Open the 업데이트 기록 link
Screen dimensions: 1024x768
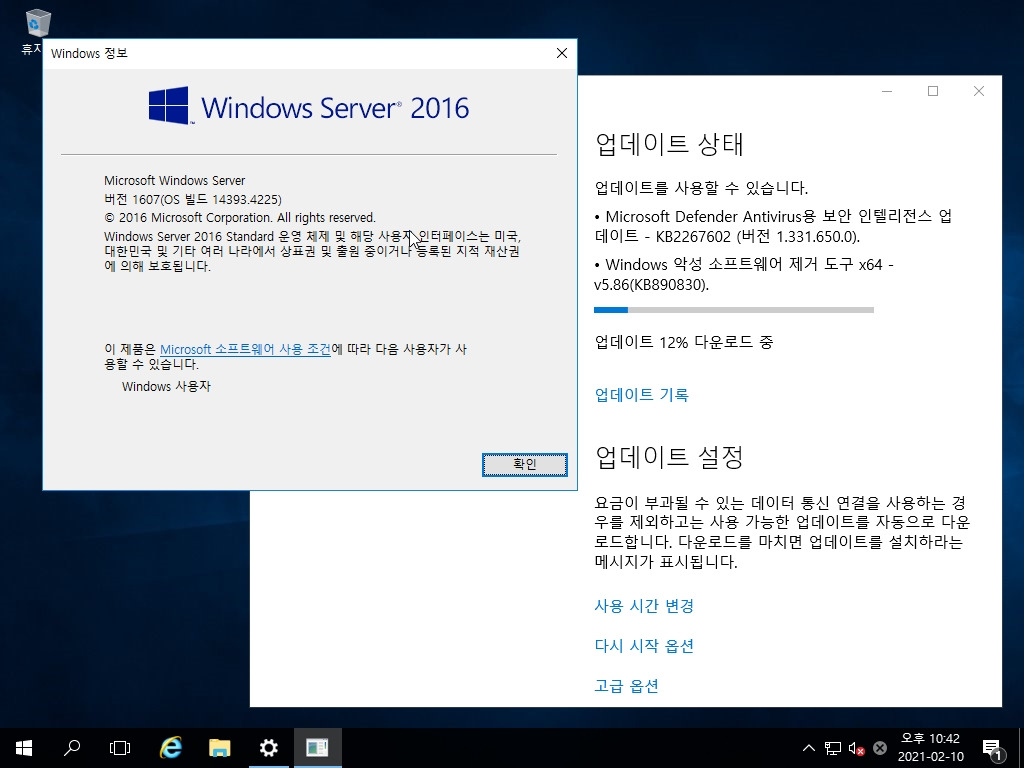point(641,394)
